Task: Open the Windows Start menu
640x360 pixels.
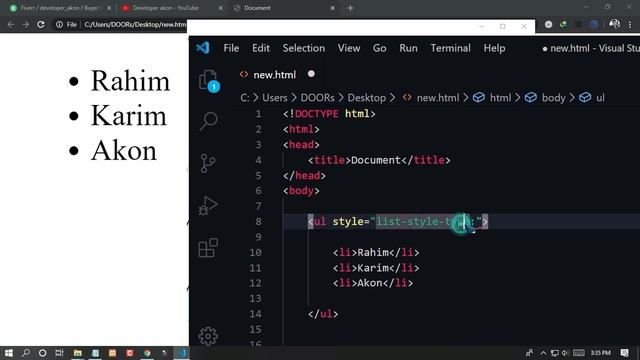Action: tap(9, 353)
